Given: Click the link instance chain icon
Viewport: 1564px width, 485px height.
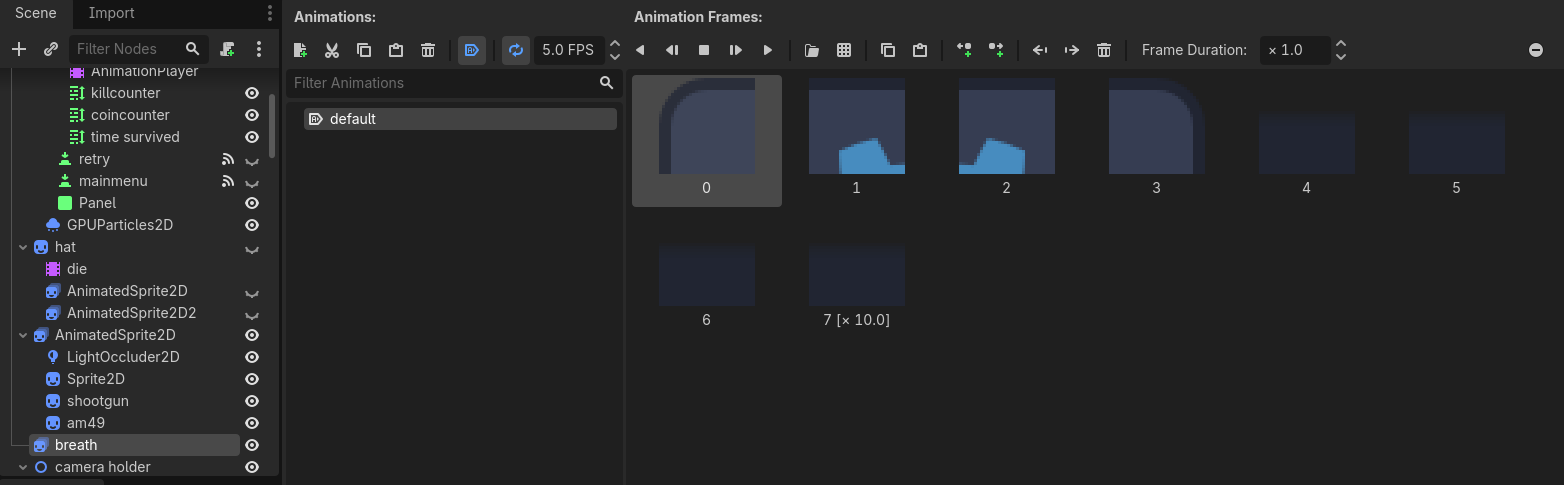Looking at the screenshot, I should tap(51, 49).
